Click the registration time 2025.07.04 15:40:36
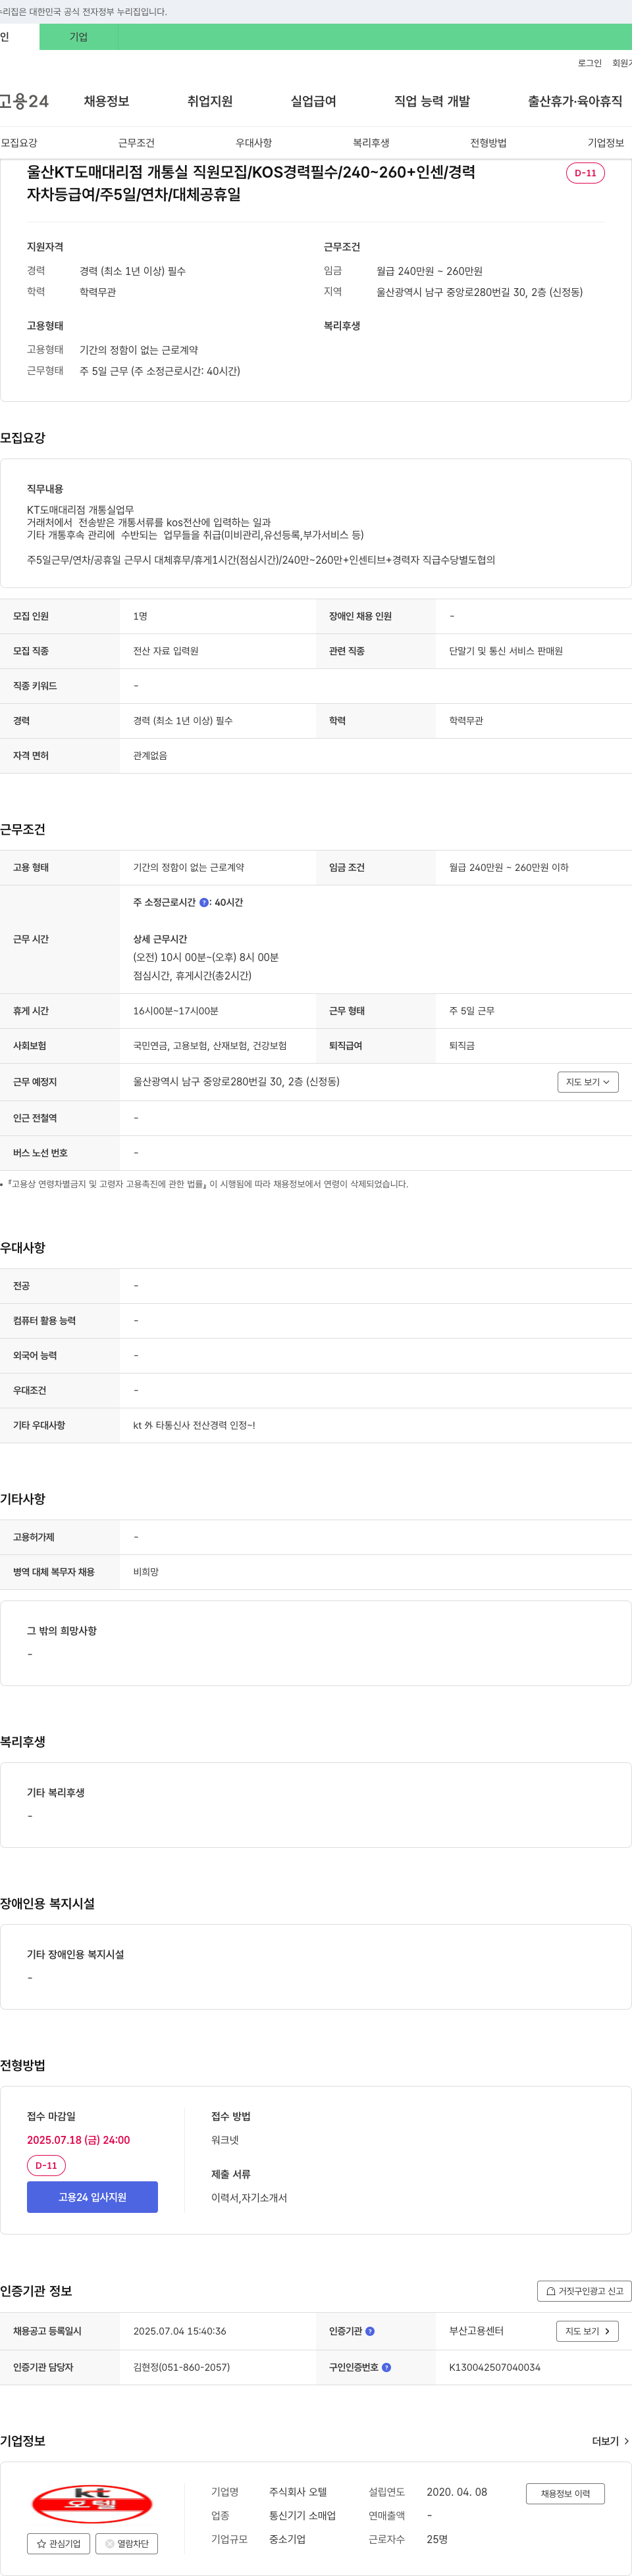This screenshot has width=632, height=2576. coord(179,2331)
